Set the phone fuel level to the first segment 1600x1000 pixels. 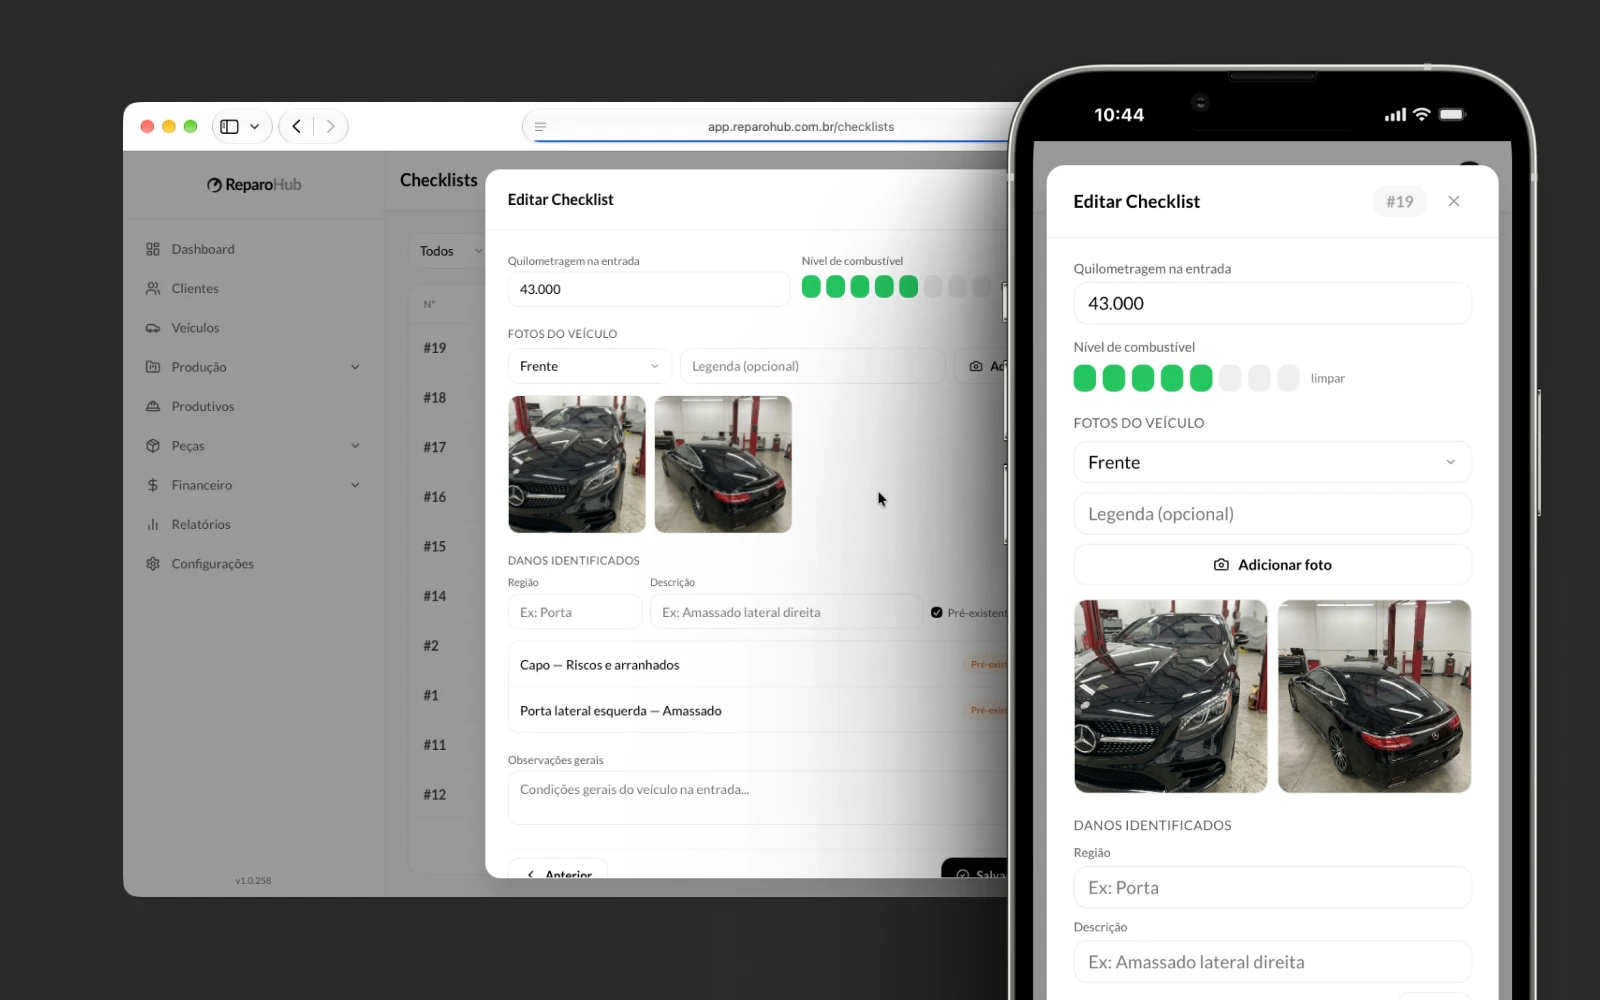tap(1085, 378)
